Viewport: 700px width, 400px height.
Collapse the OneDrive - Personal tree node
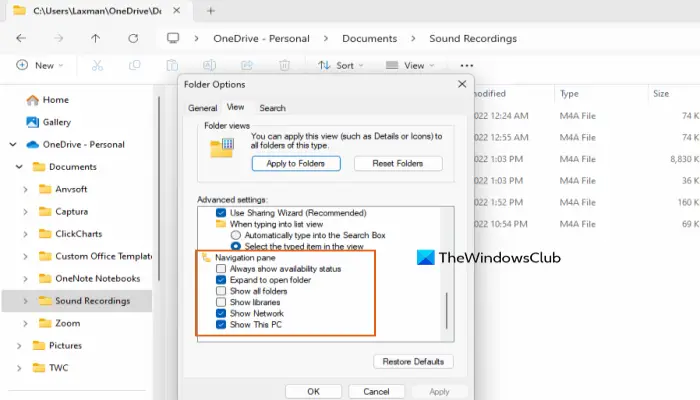[13, 144]
